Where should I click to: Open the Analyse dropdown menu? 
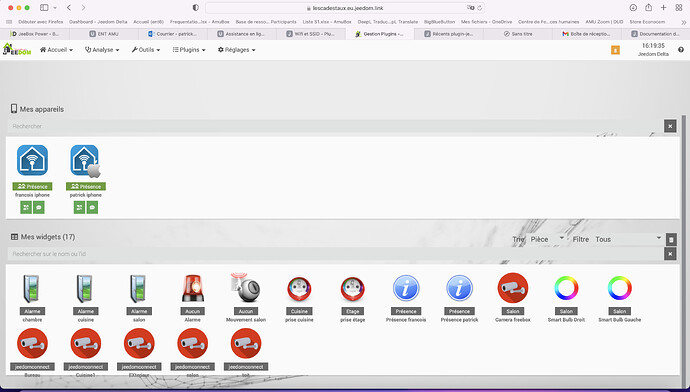[x=102, y=50]
